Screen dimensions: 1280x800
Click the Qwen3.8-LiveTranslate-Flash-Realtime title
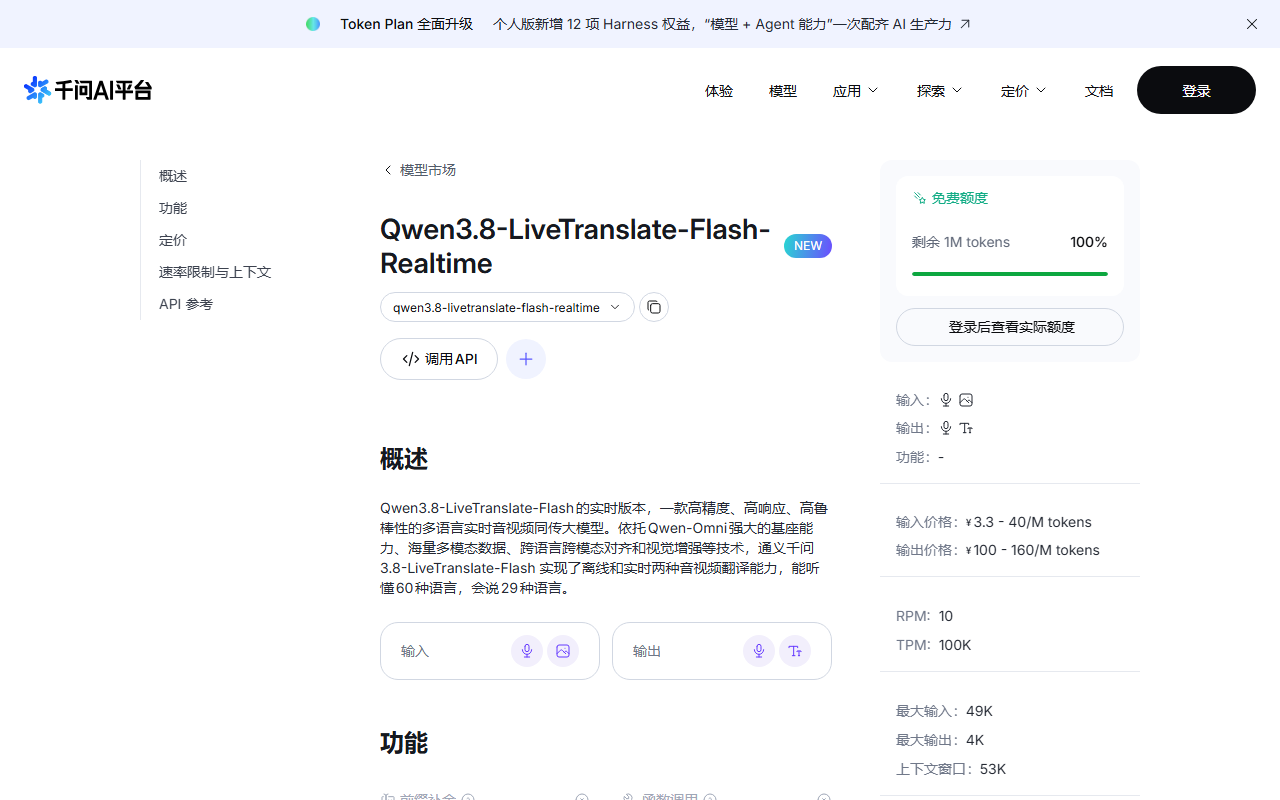pos(575,246)
